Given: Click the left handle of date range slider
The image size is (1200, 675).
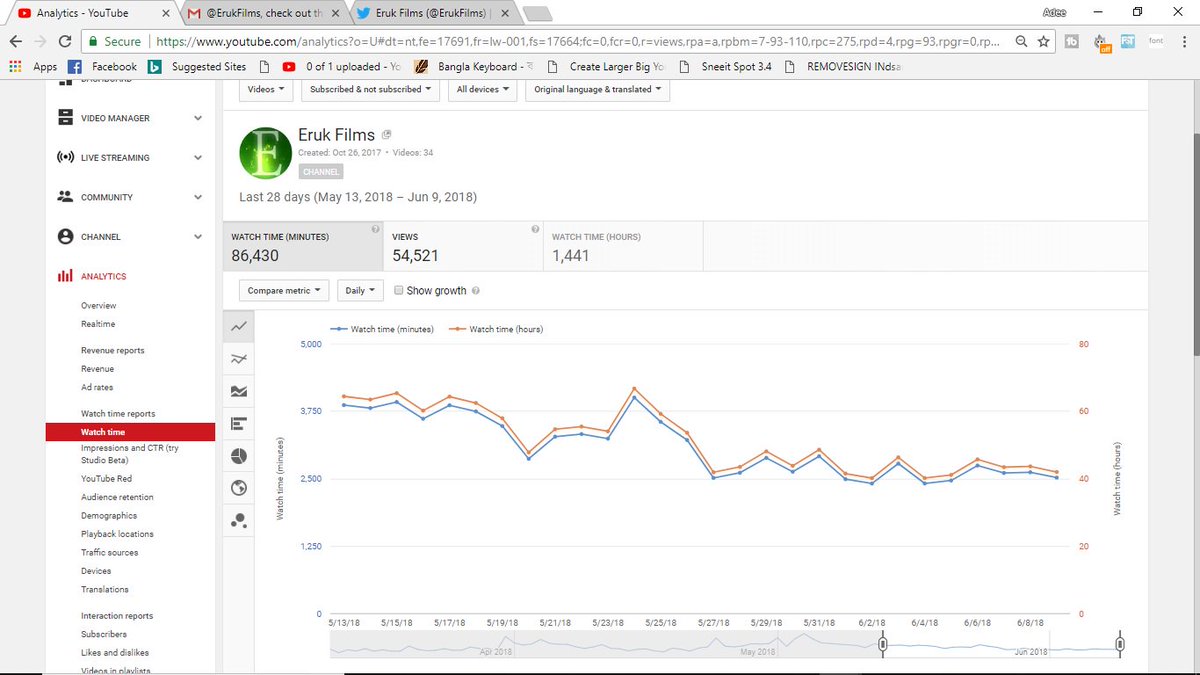Looking at the screenshot, I should pos(883,644).
